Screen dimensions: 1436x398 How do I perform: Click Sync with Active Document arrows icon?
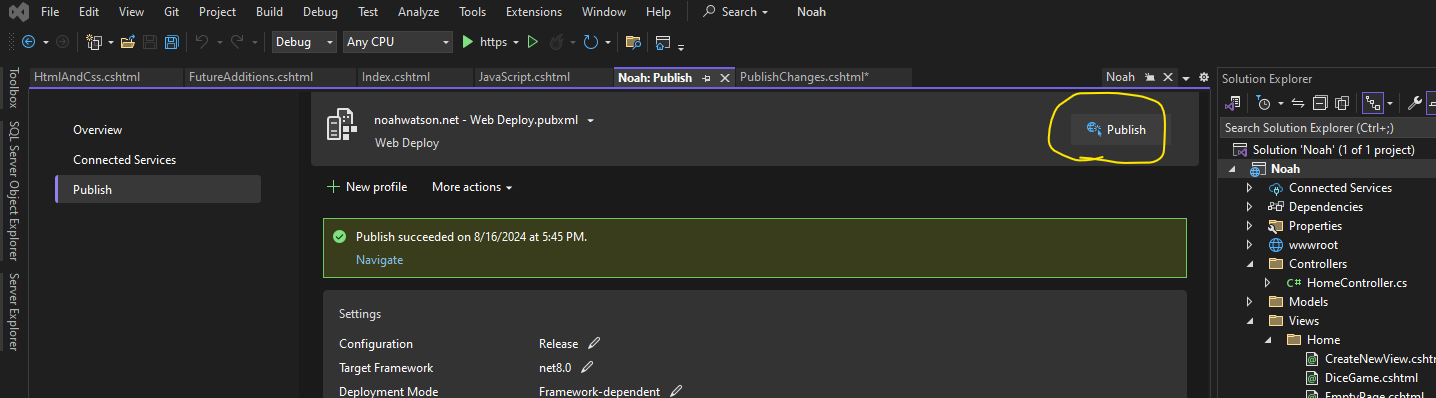1298,102
